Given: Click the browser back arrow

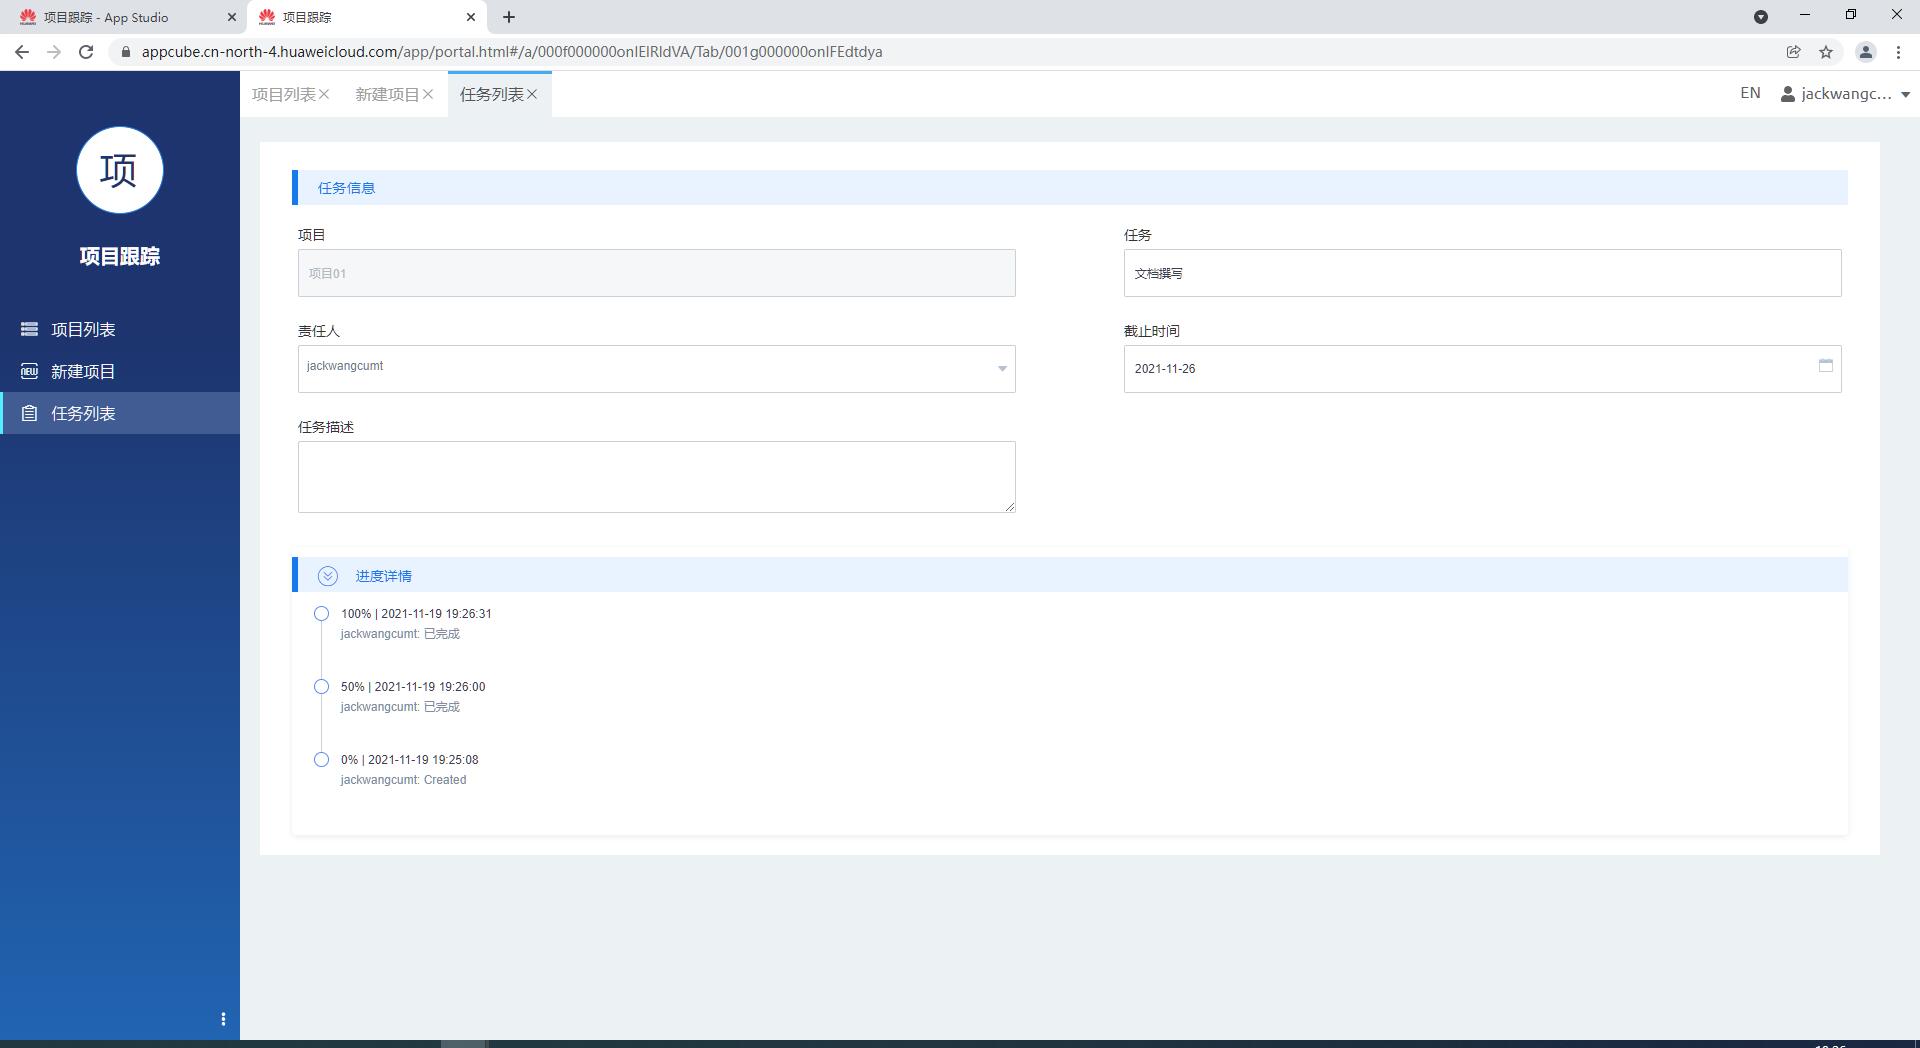Looking at the screenshot, I should 22,52.
